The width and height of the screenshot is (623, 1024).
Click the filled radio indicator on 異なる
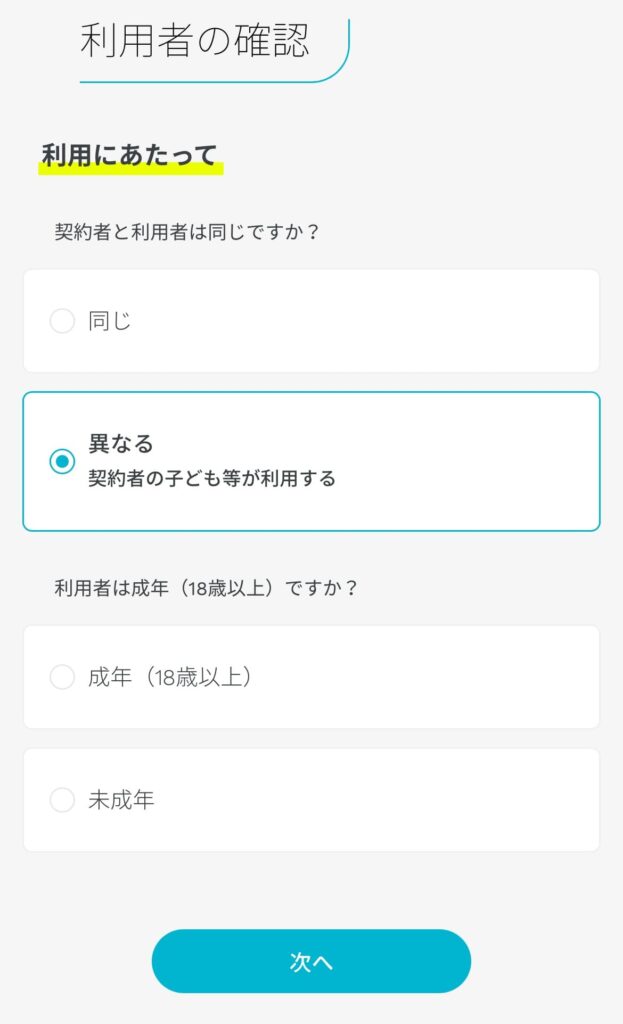[62, 460]
